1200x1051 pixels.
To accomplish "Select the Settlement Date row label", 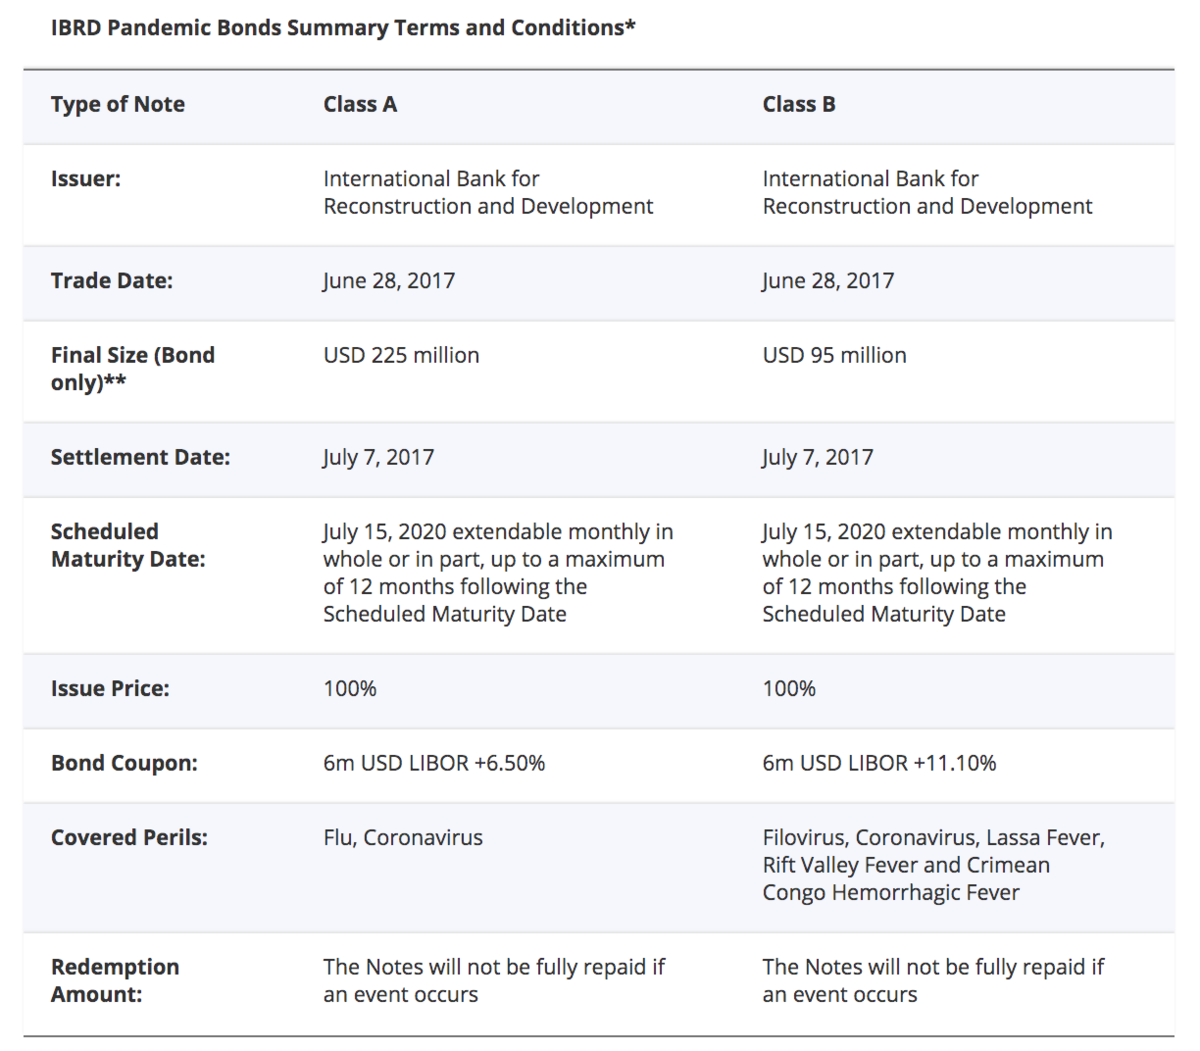I will (140, 457).
